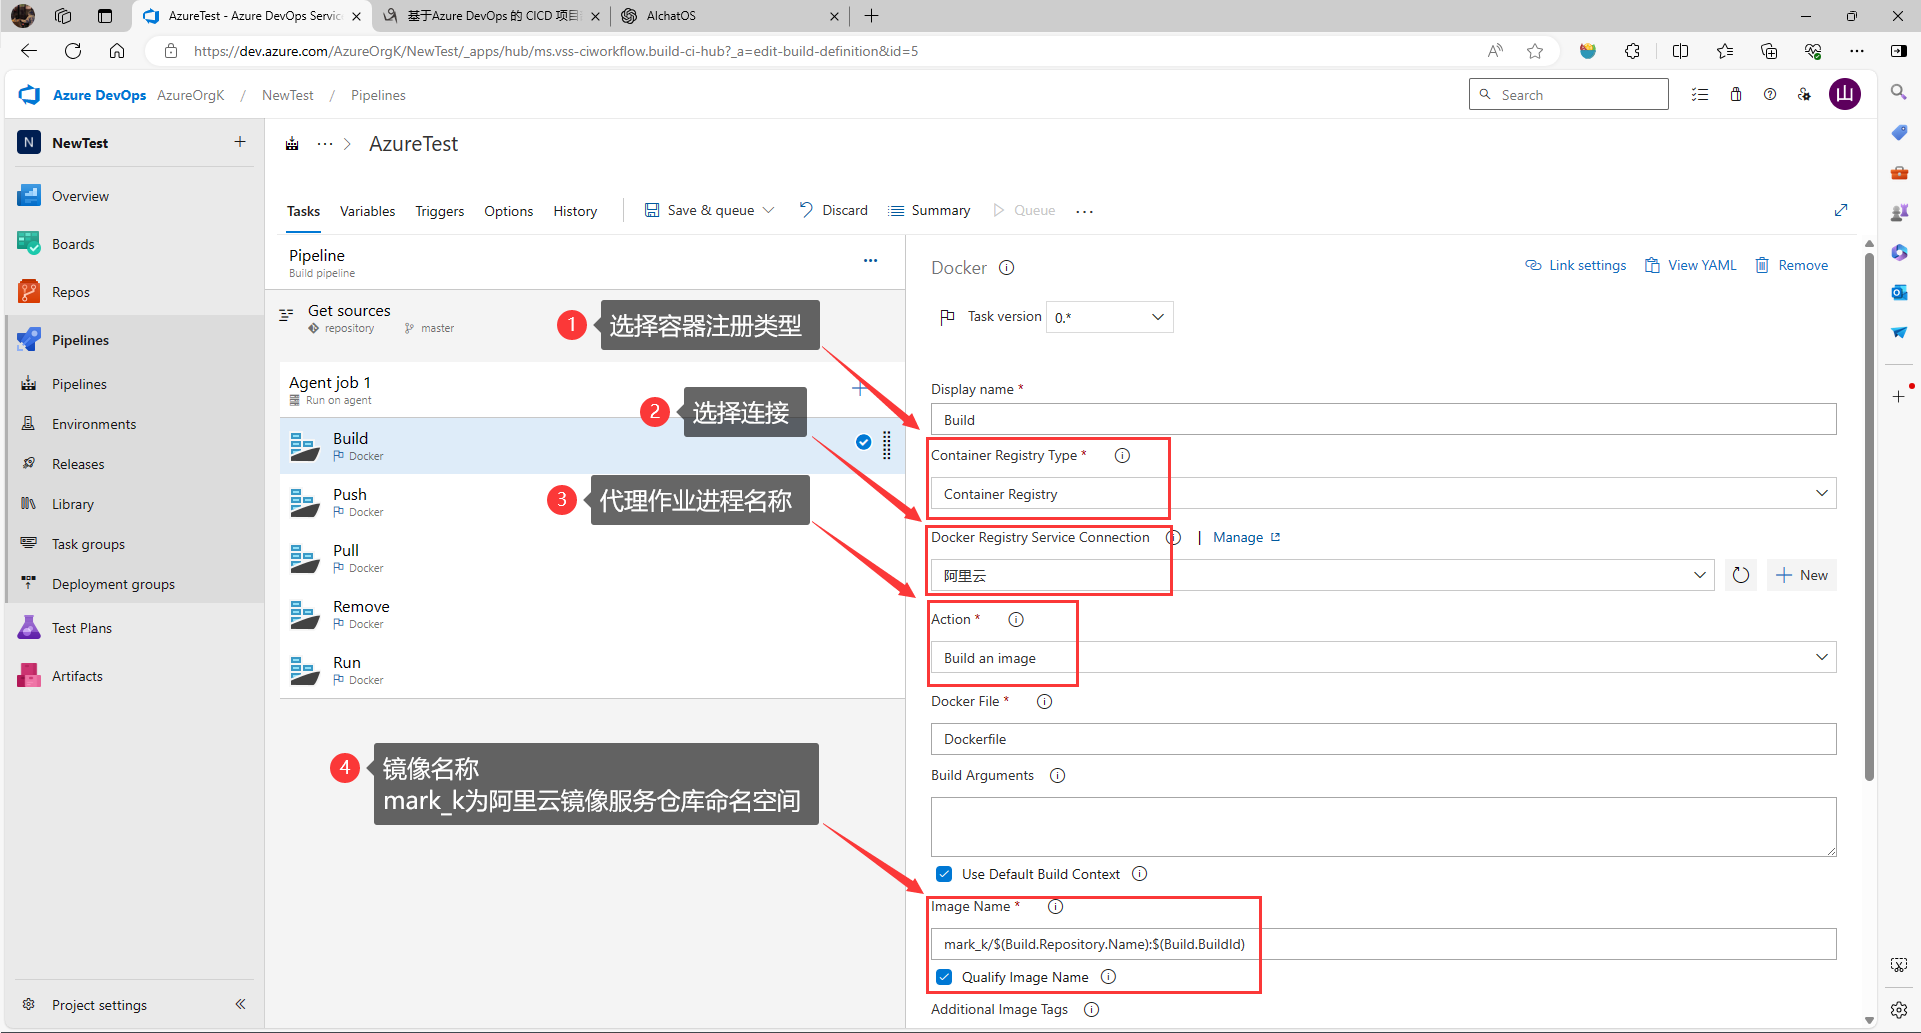Open help question mark icon
The height and width of the screenshot is (1033, 1921).
tap(1770, 95)
